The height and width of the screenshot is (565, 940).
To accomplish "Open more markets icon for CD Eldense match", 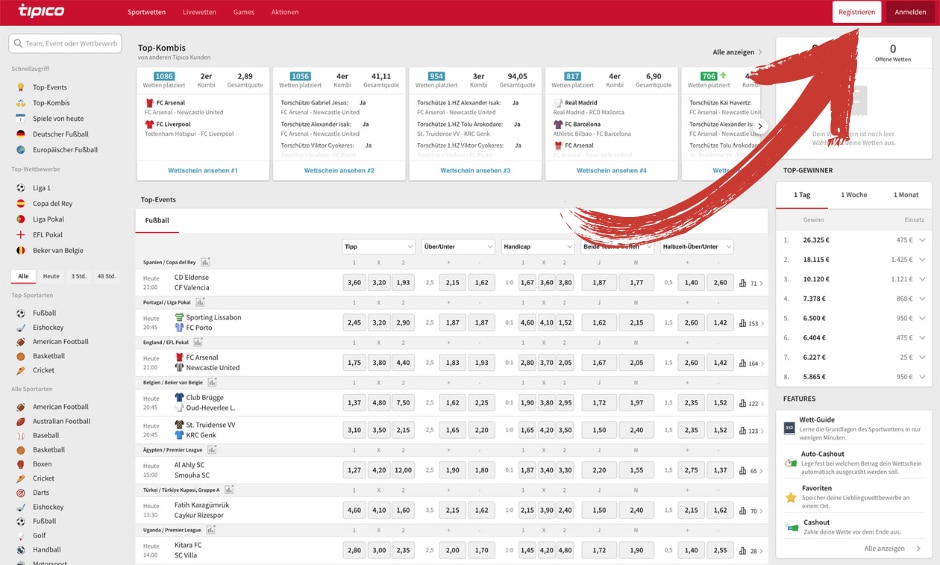I will tap(743, 283).
